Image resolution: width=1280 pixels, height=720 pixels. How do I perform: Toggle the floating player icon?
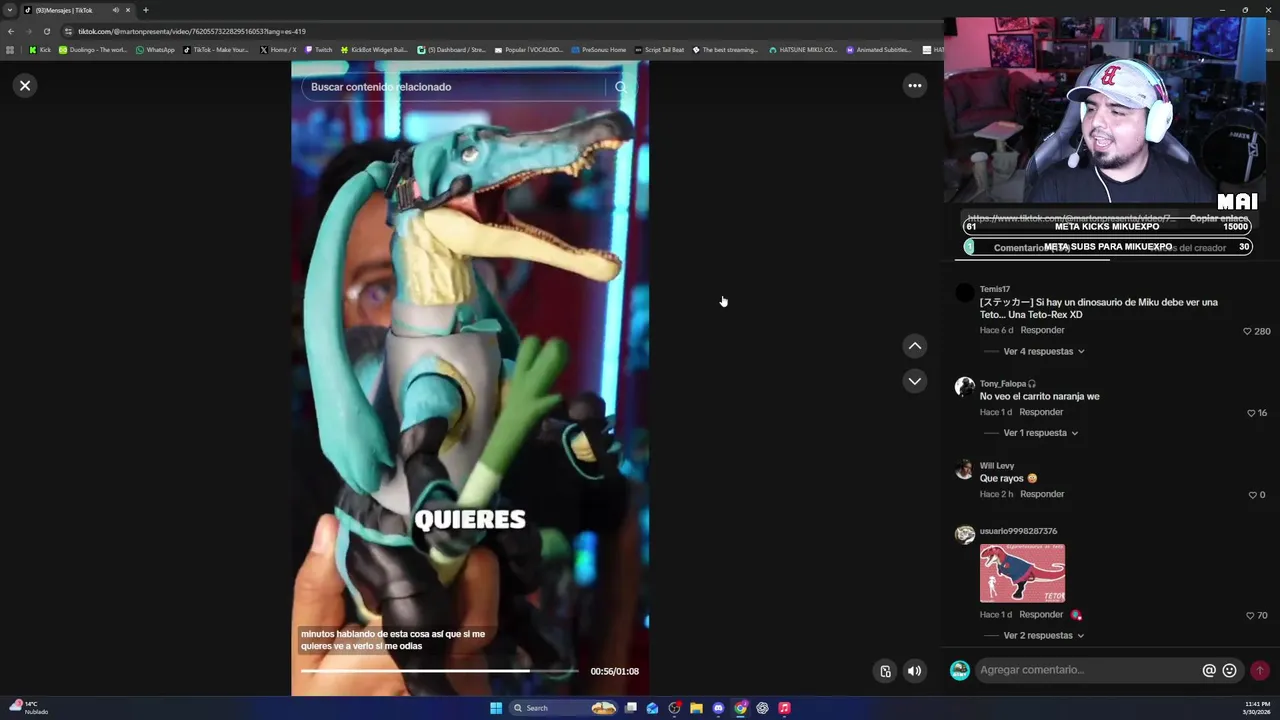[885, 671]
